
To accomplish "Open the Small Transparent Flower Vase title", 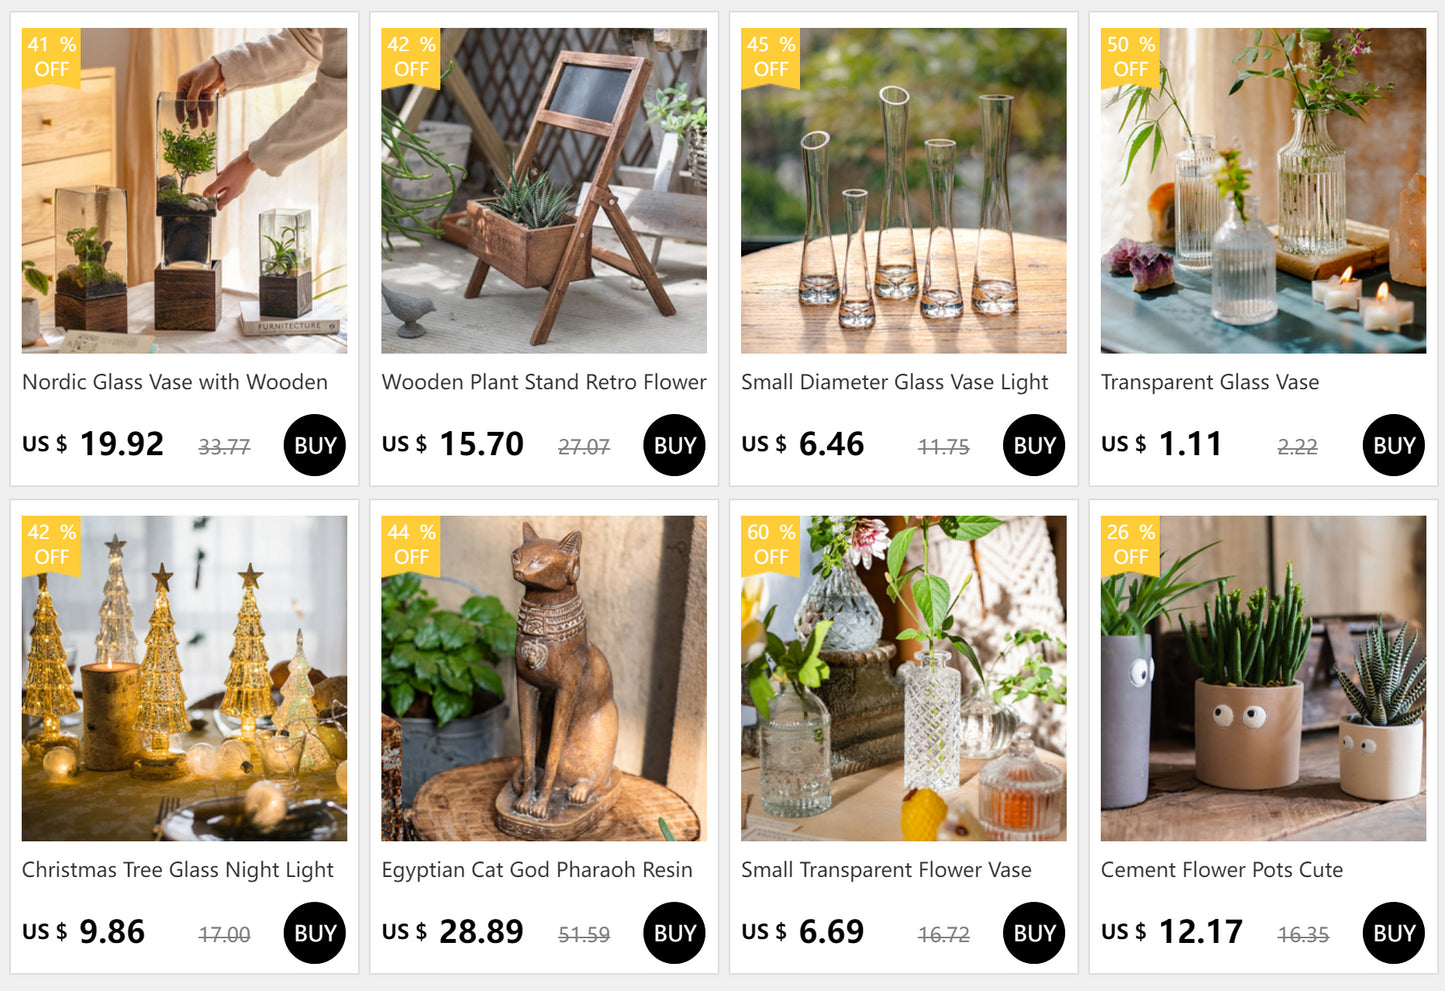I will (x=886, y=870).
